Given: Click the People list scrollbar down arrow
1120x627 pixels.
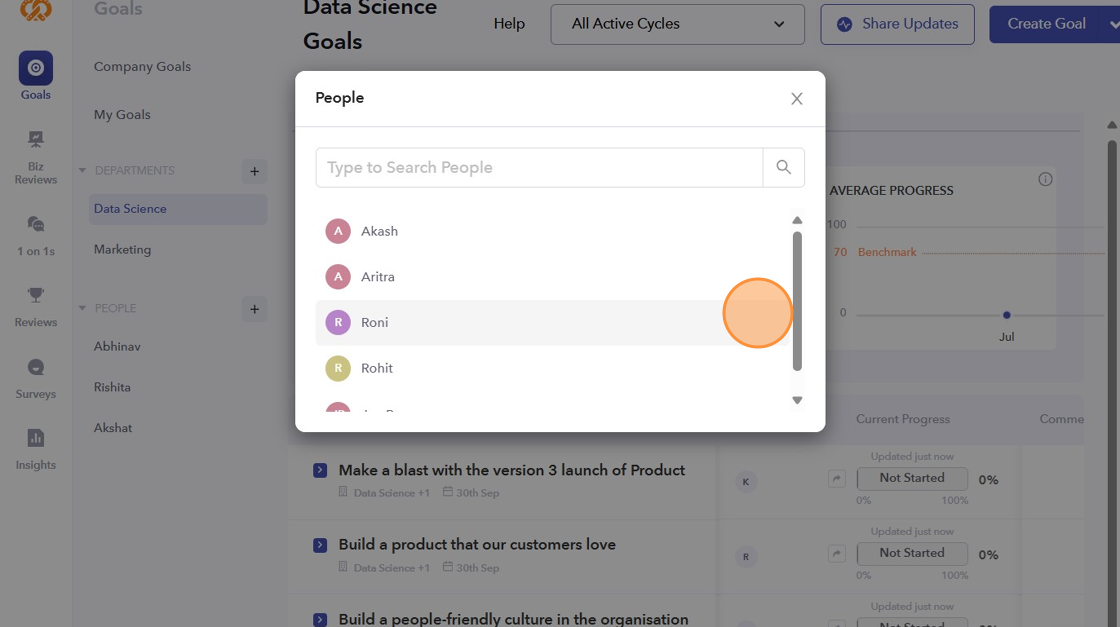Looking at the screenshot, I should (x=797, y=400).
